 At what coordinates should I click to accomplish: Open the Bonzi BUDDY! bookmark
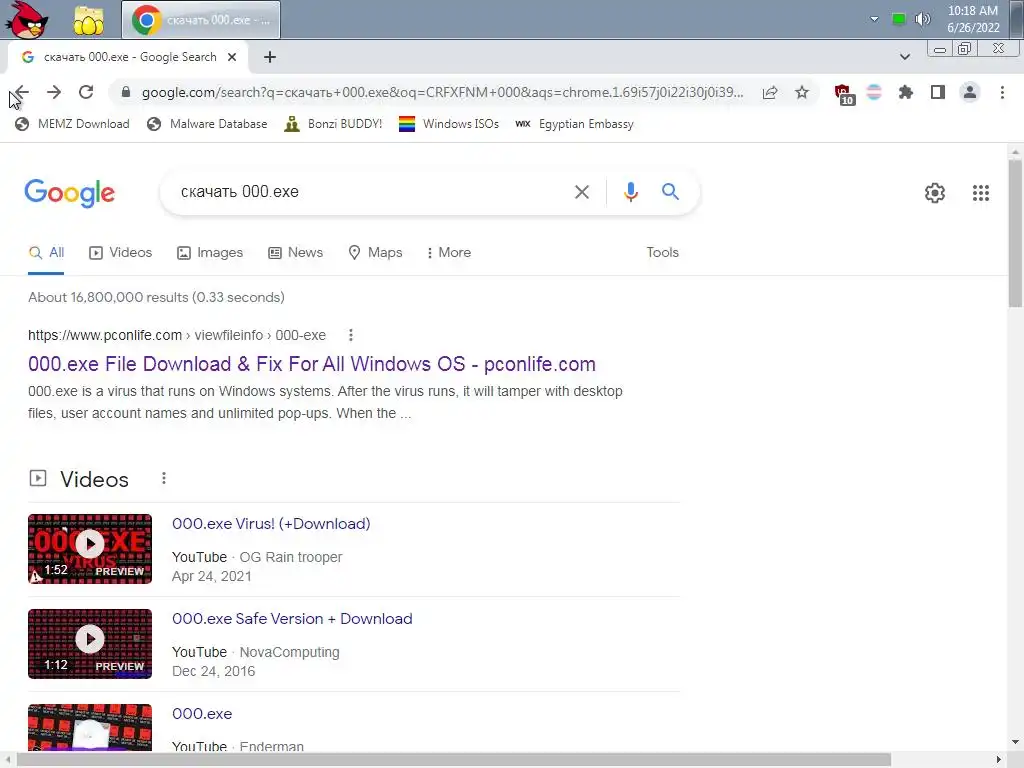tap(333, 124)
